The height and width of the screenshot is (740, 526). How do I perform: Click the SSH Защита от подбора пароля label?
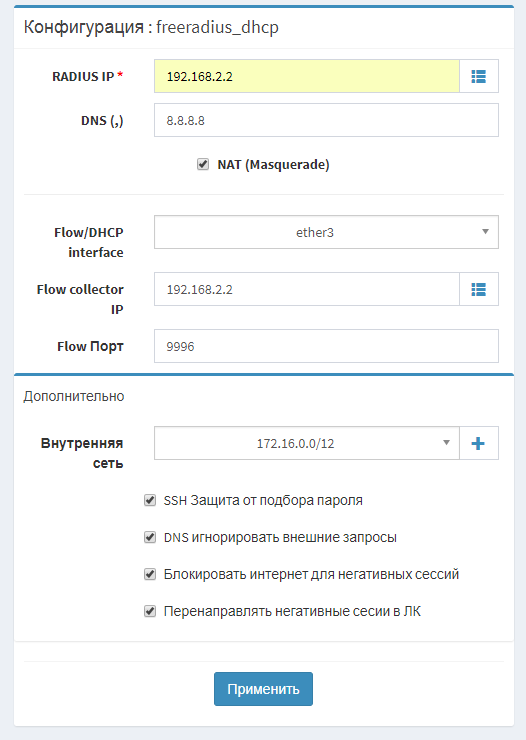(x=263, y=500)
